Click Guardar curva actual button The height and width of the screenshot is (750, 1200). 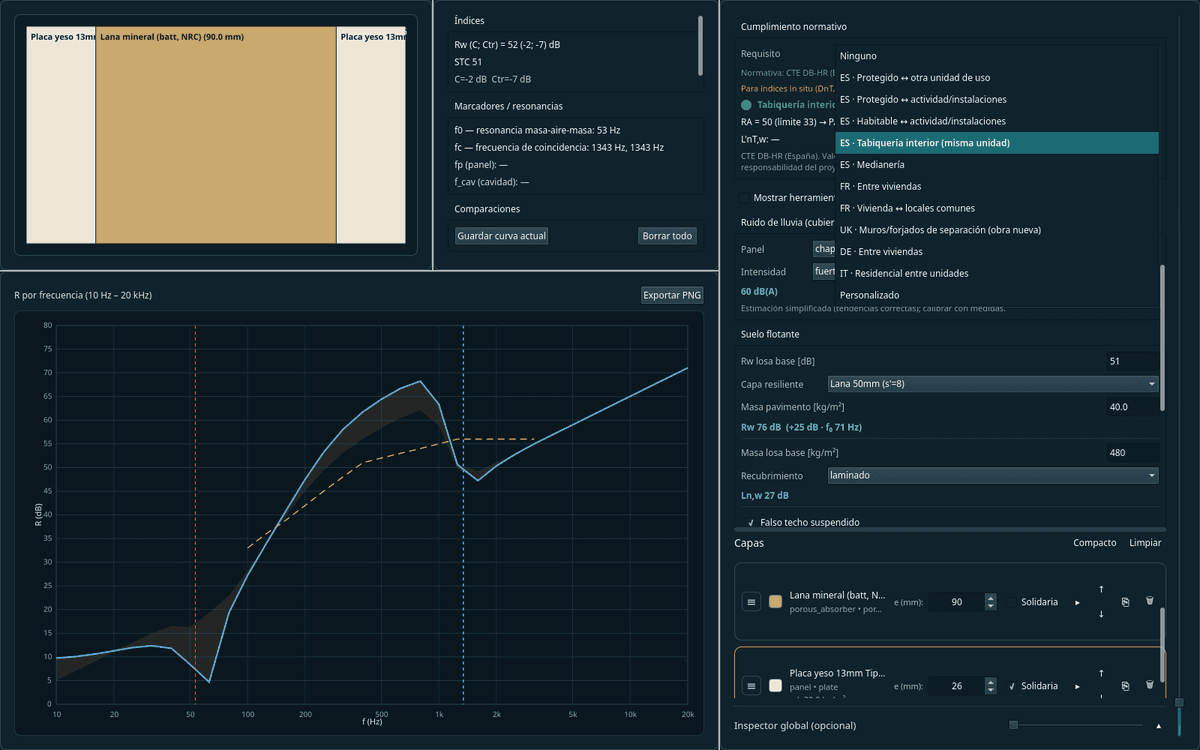click(501, 236)
